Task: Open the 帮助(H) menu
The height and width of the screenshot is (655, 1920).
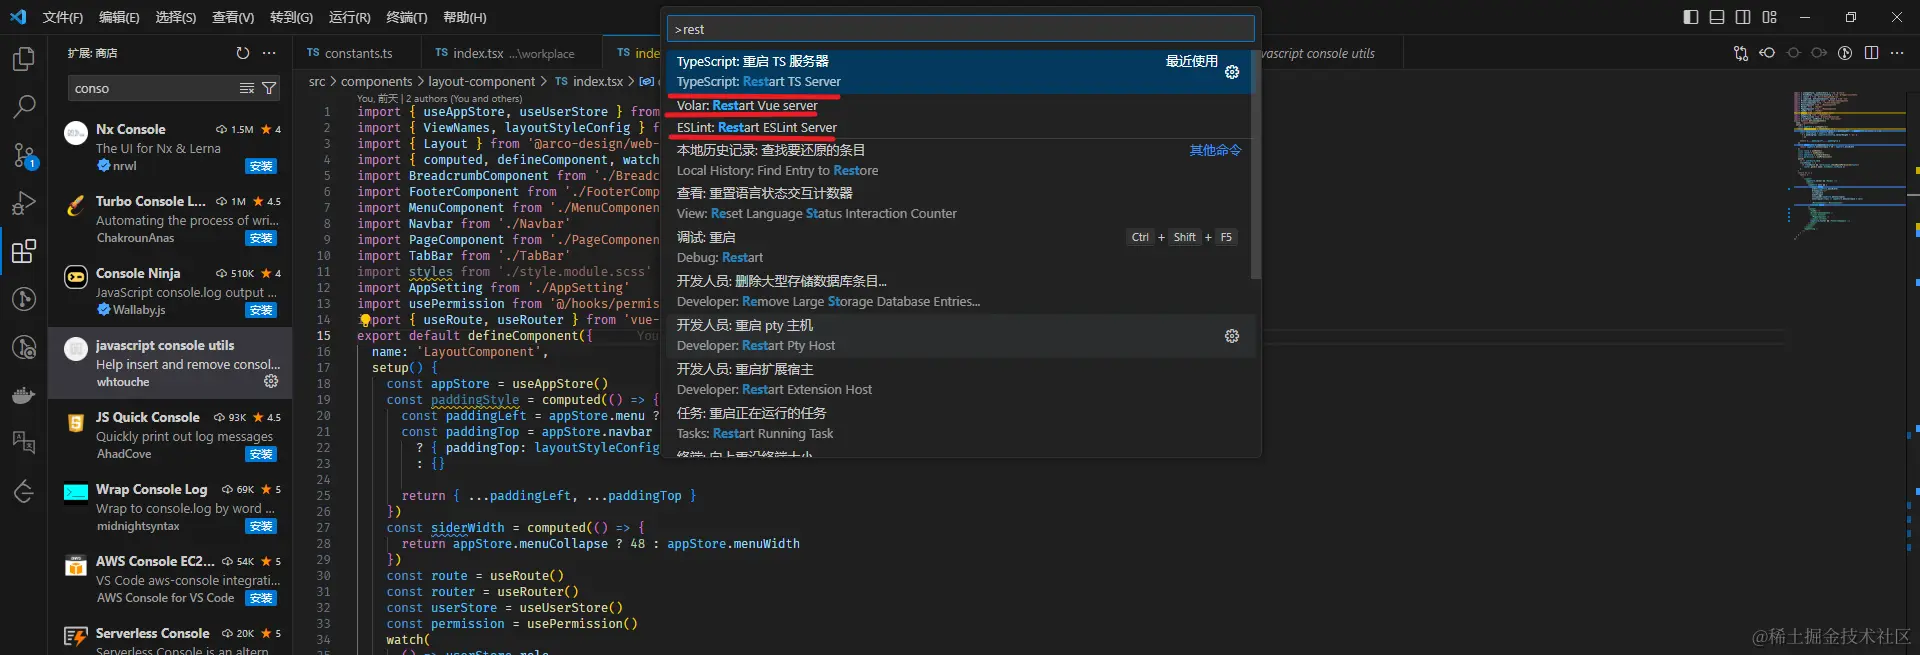Action: [x=465, y=17]
